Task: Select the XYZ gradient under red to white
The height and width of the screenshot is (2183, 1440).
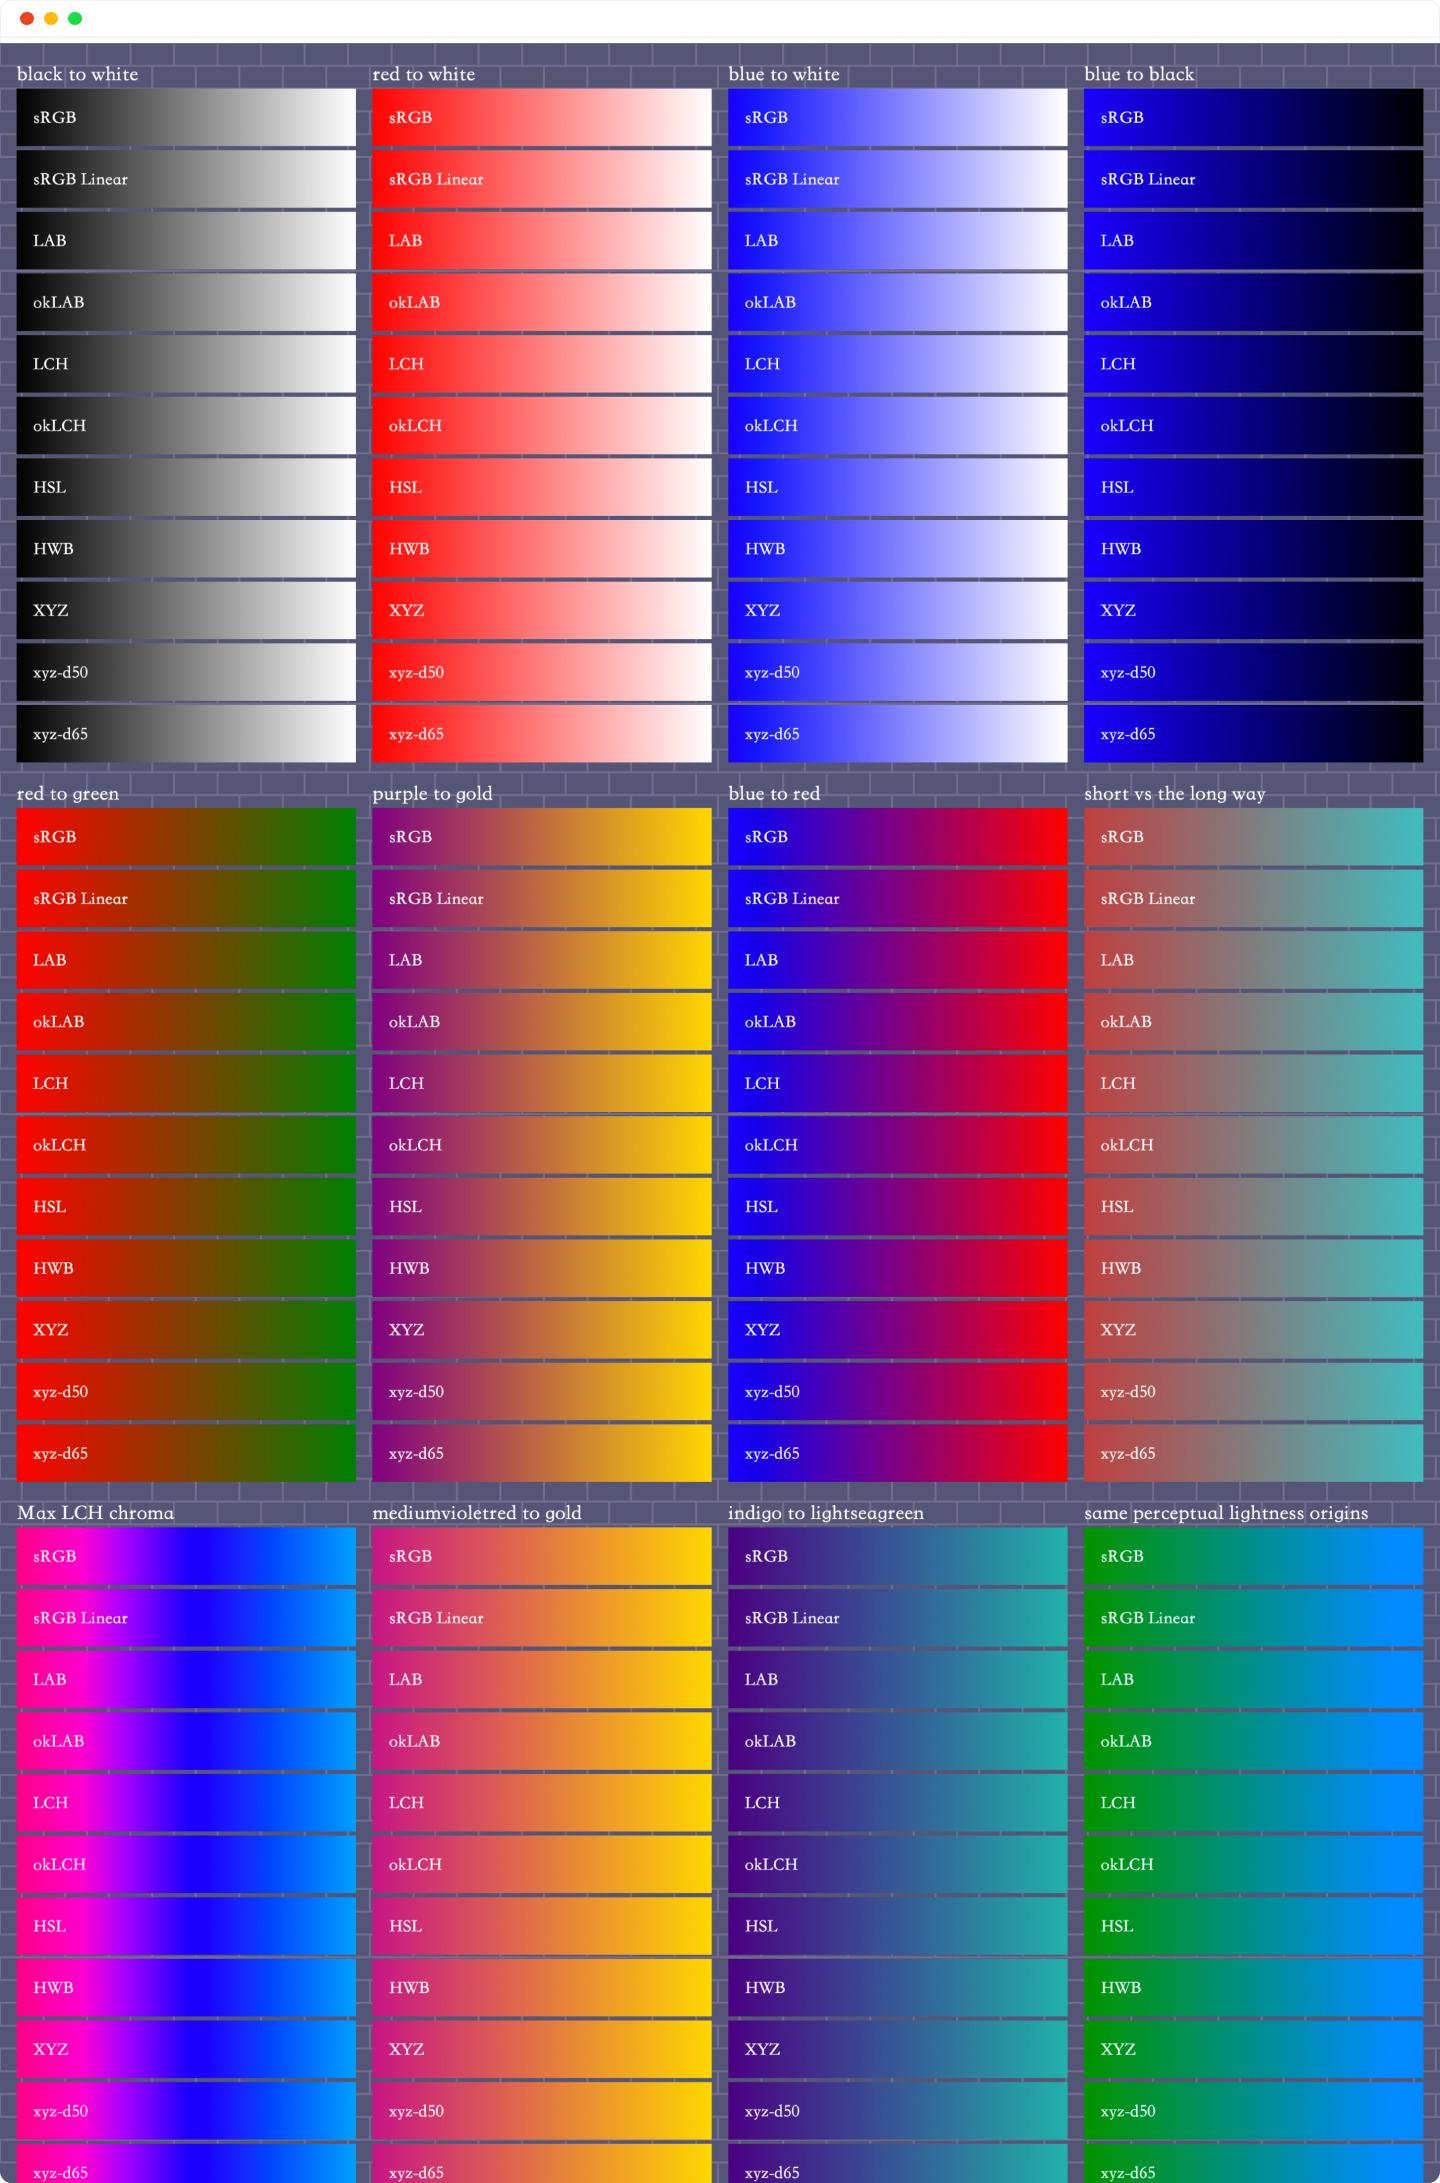Action: click(542, 610)
